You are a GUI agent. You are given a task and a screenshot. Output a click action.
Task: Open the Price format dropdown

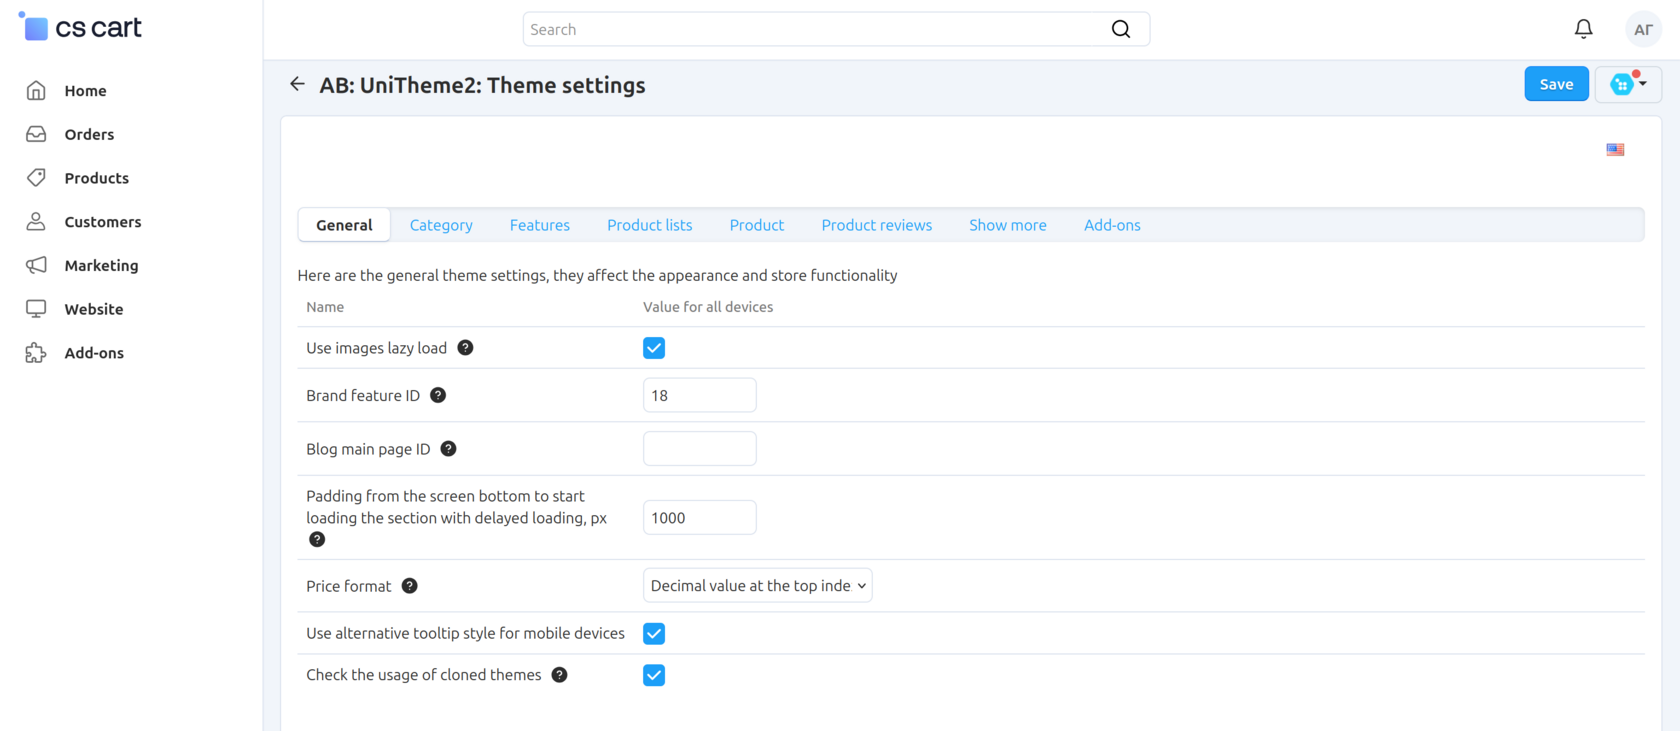[758, 586]
